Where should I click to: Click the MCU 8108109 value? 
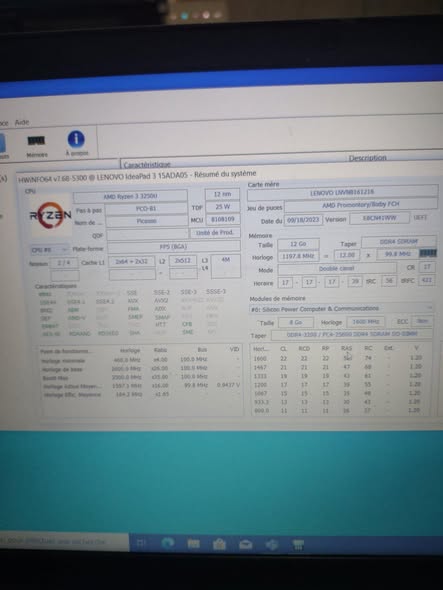click(223, 219)
